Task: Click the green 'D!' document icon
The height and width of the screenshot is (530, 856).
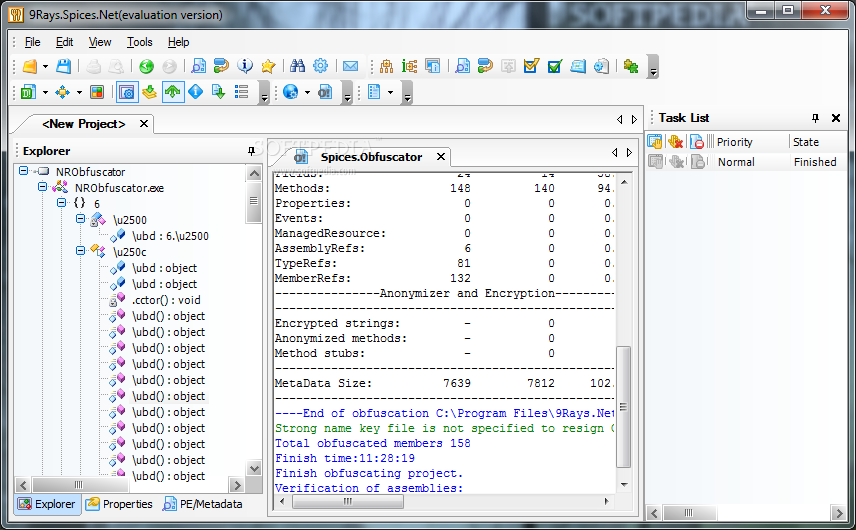Action: 28,92
